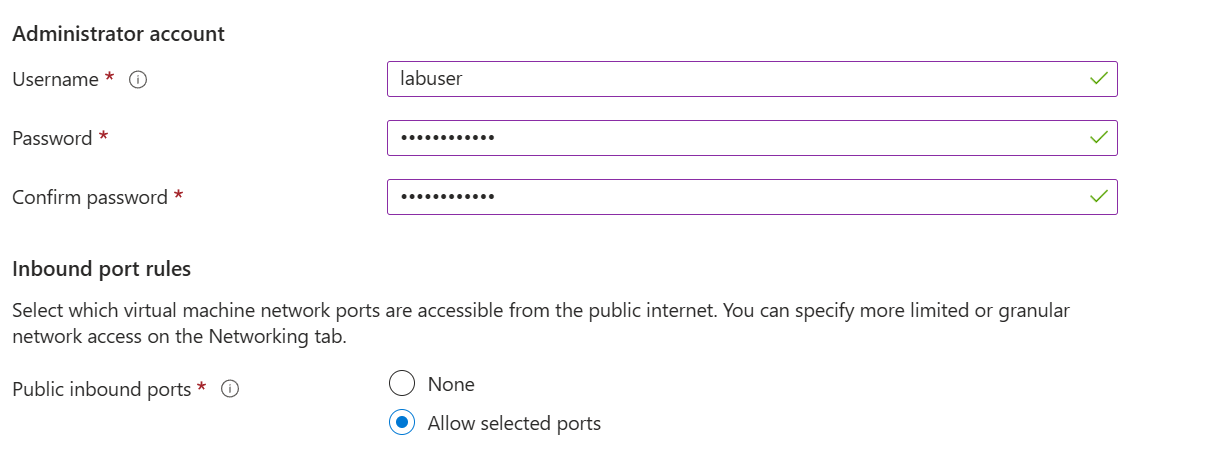Click the green checkmark in the Password field

pos(1098,137)
